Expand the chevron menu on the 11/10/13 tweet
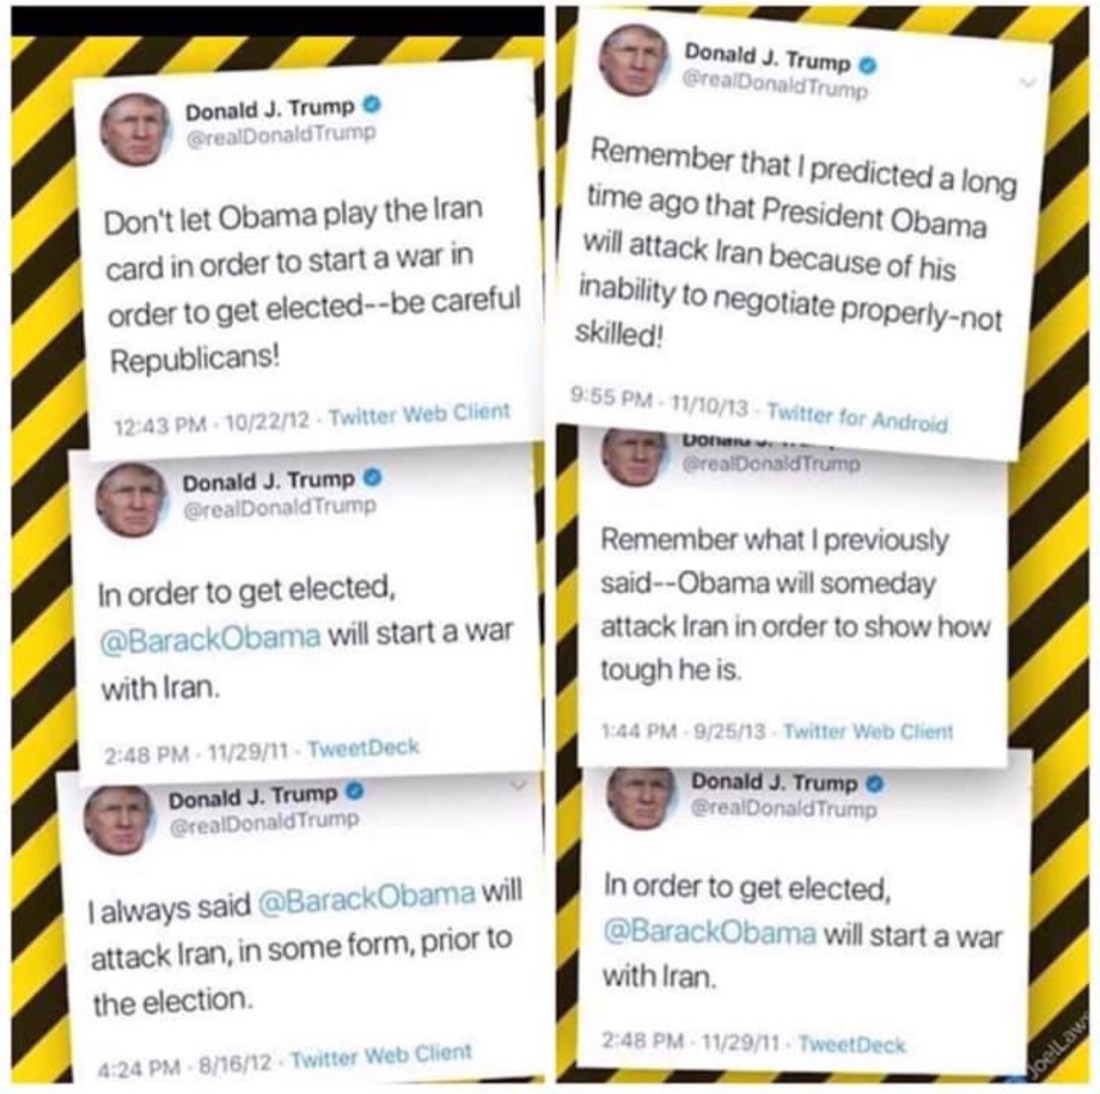1100x1094 pixels. (1028, 82)
